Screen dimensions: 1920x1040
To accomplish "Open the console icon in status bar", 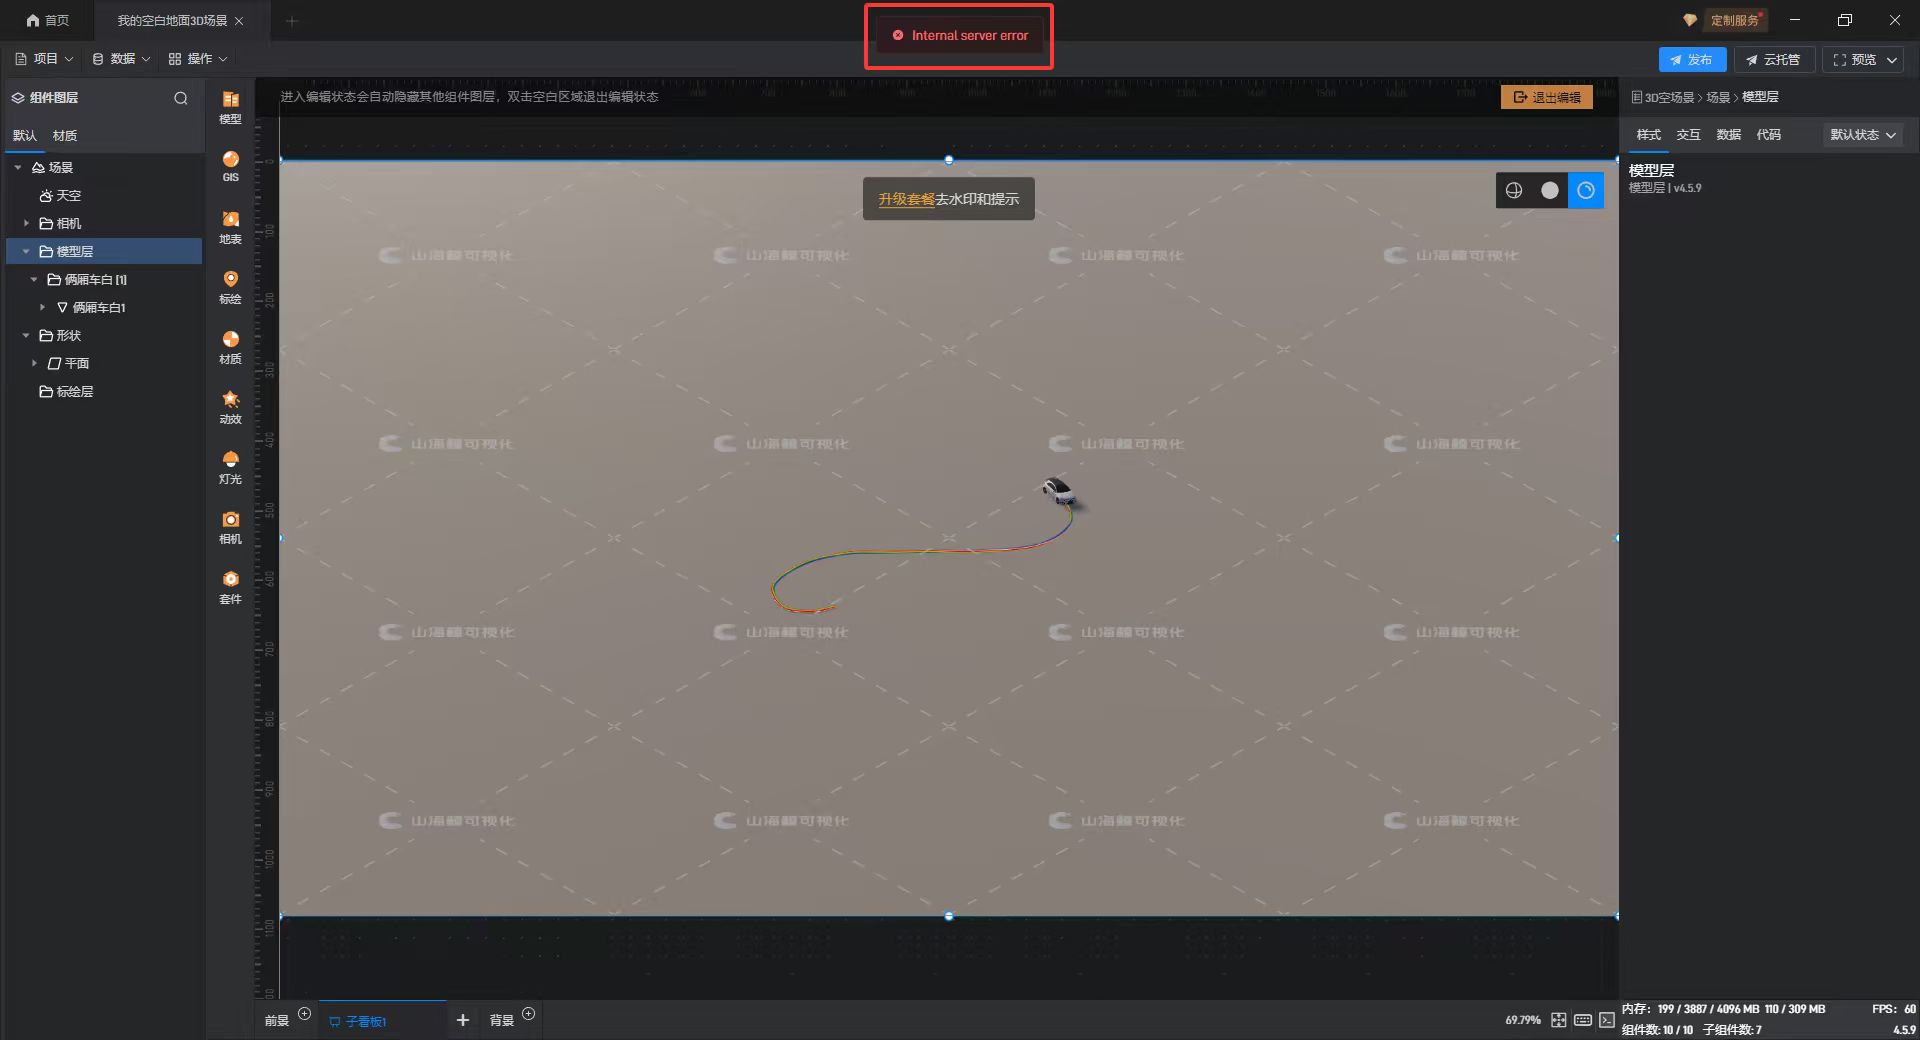I will click(1606, 1020).
